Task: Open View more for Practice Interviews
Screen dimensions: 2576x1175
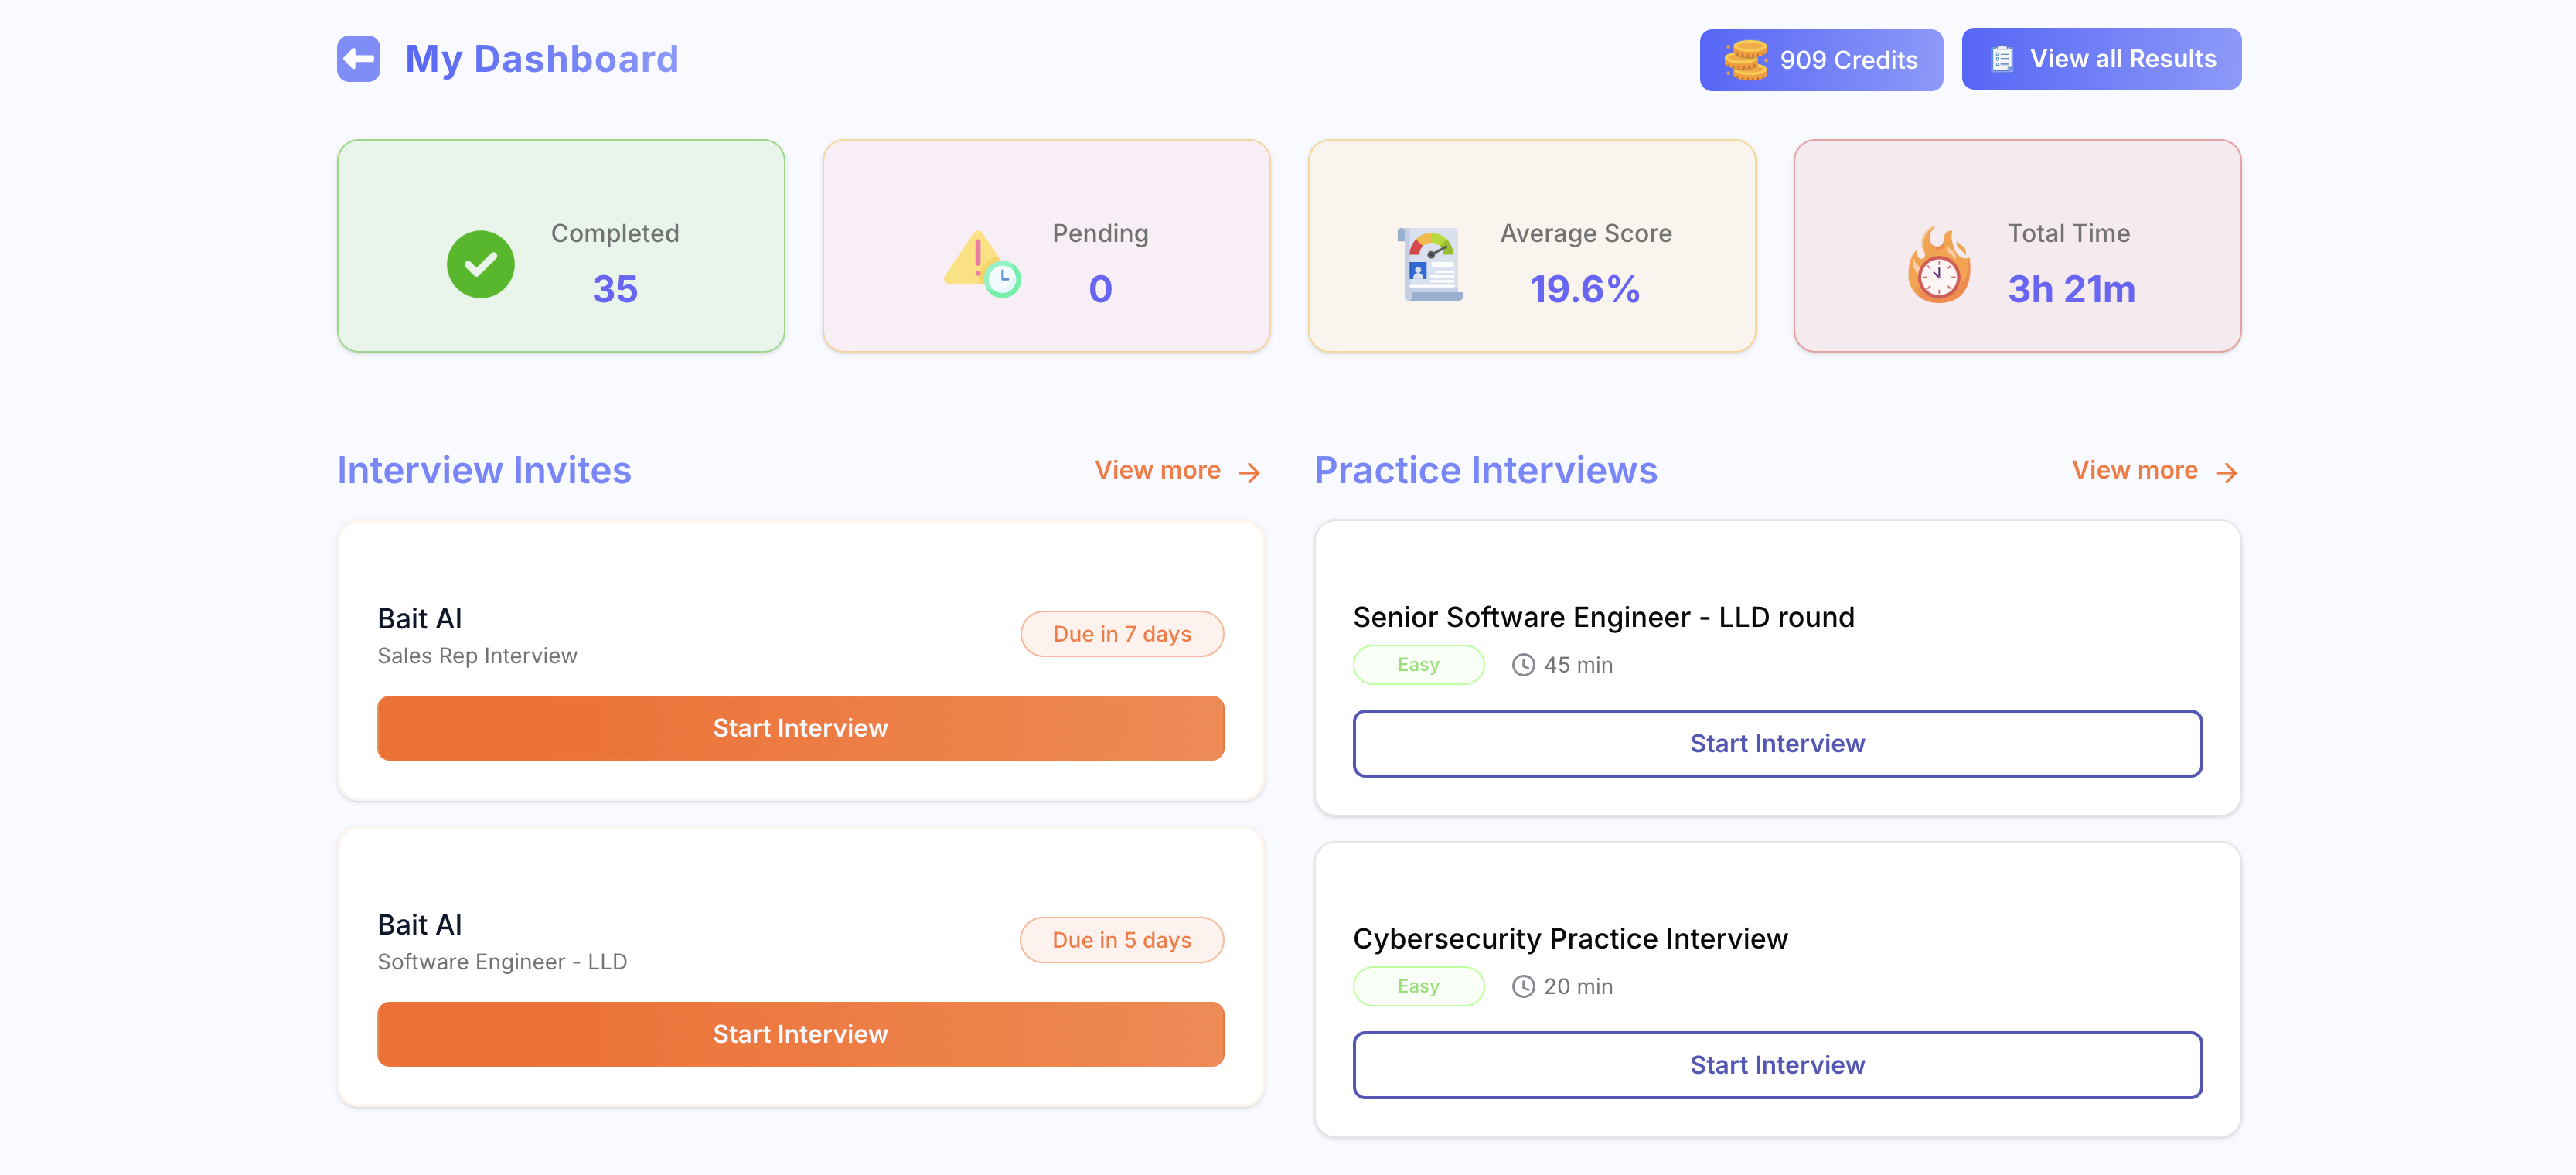Action: coord(2153,469)
